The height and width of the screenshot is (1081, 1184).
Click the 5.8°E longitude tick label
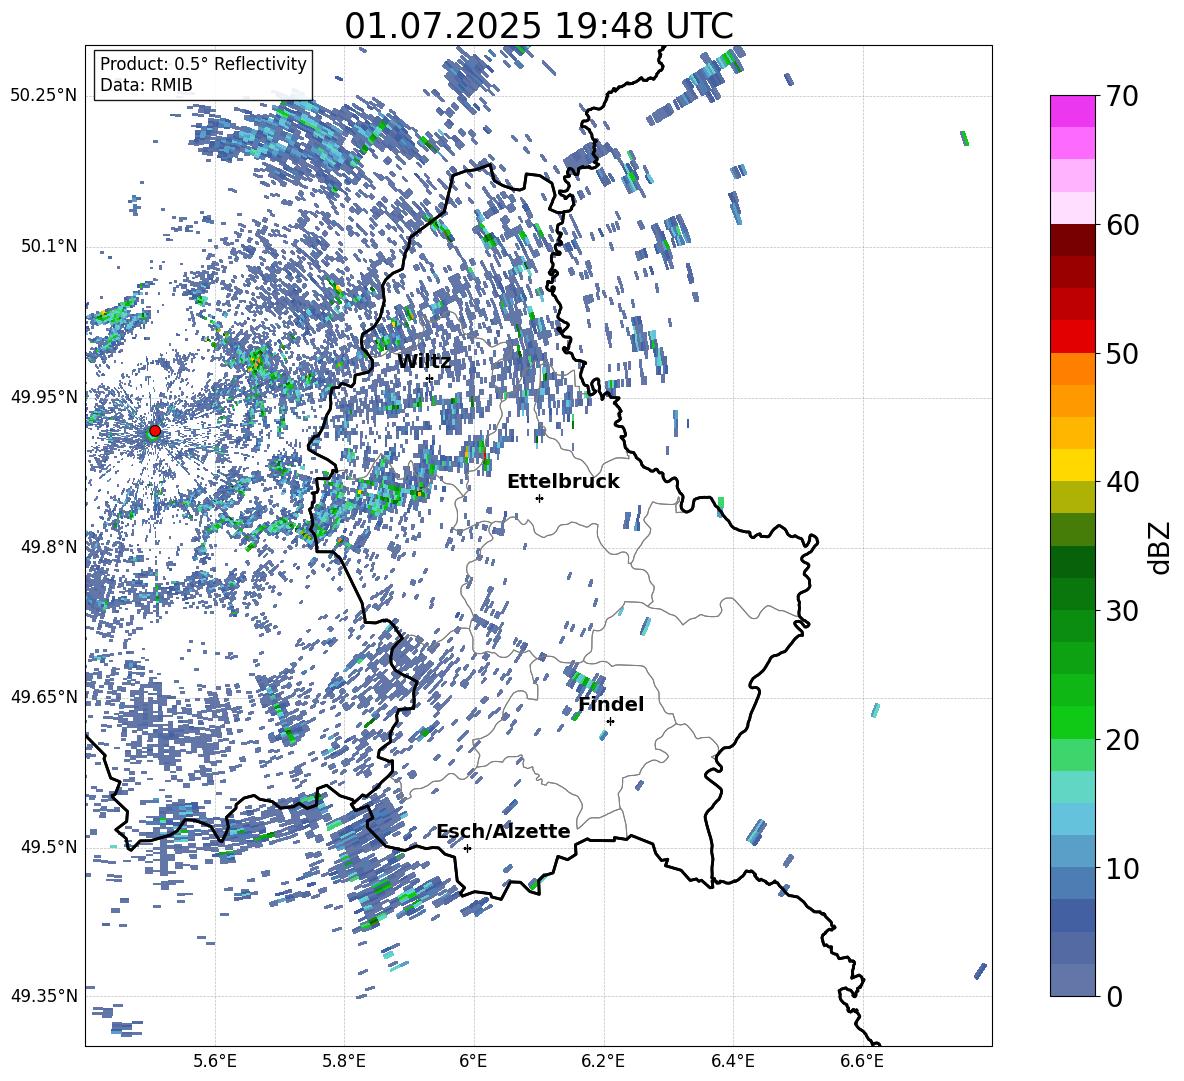click(x=344, y=1061)
